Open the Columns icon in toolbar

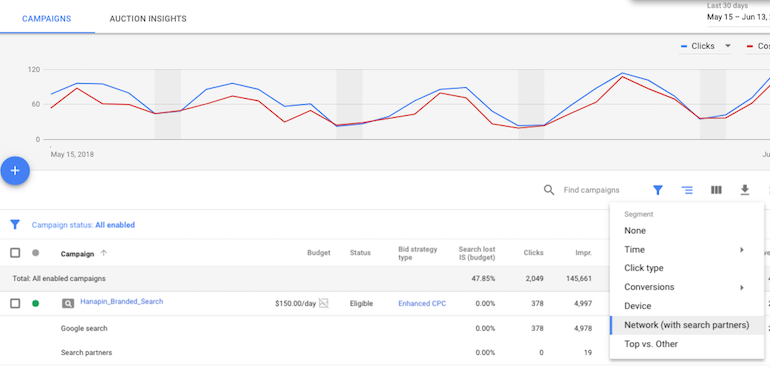tap(716, 190)
